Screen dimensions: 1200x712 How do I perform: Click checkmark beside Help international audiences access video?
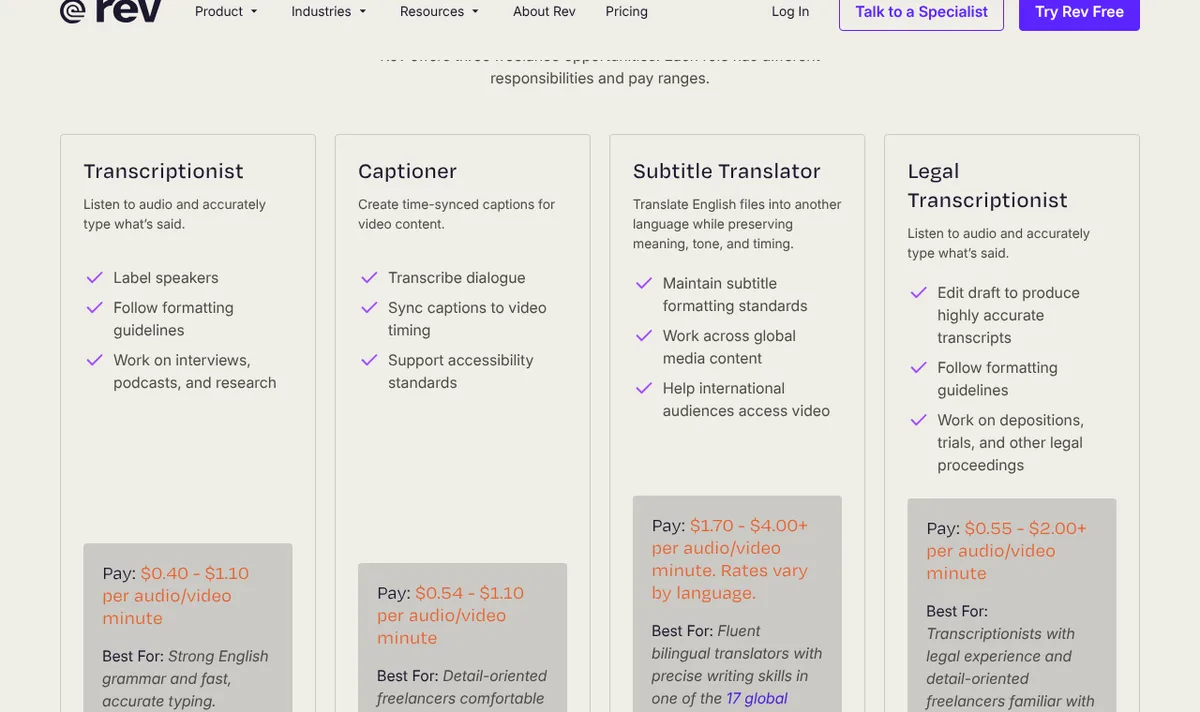(x=644, y=388)
